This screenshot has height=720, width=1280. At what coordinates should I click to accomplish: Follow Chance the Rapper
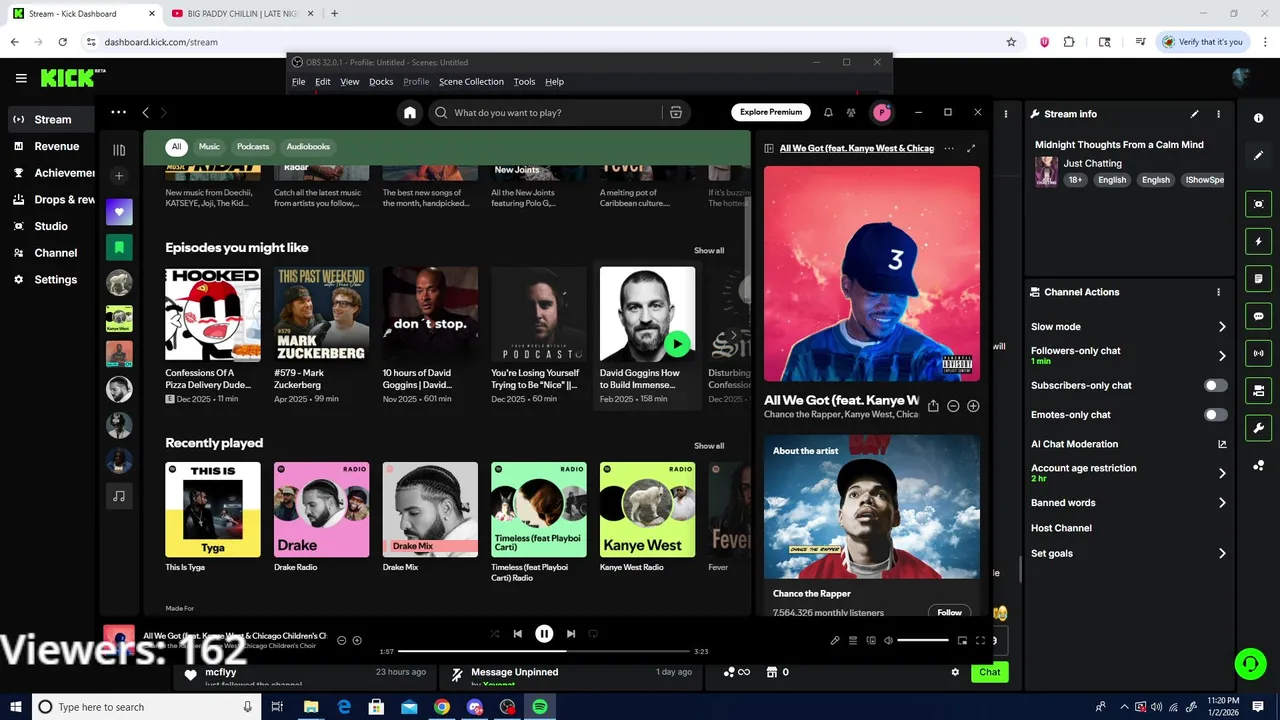click(950, 612)
